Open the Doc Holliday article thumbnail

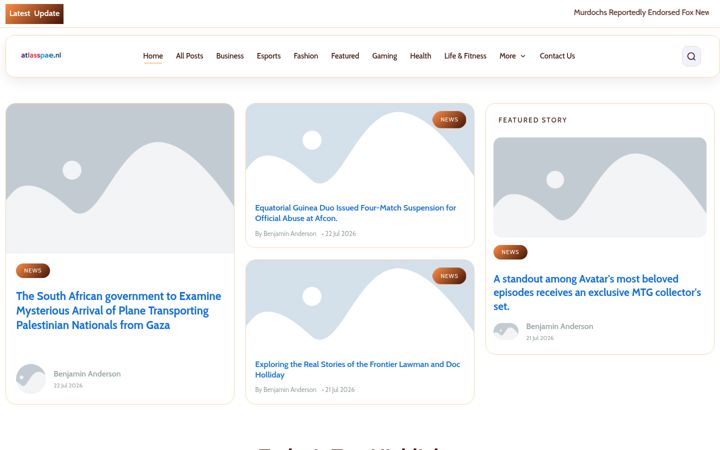tap(360, 305)
